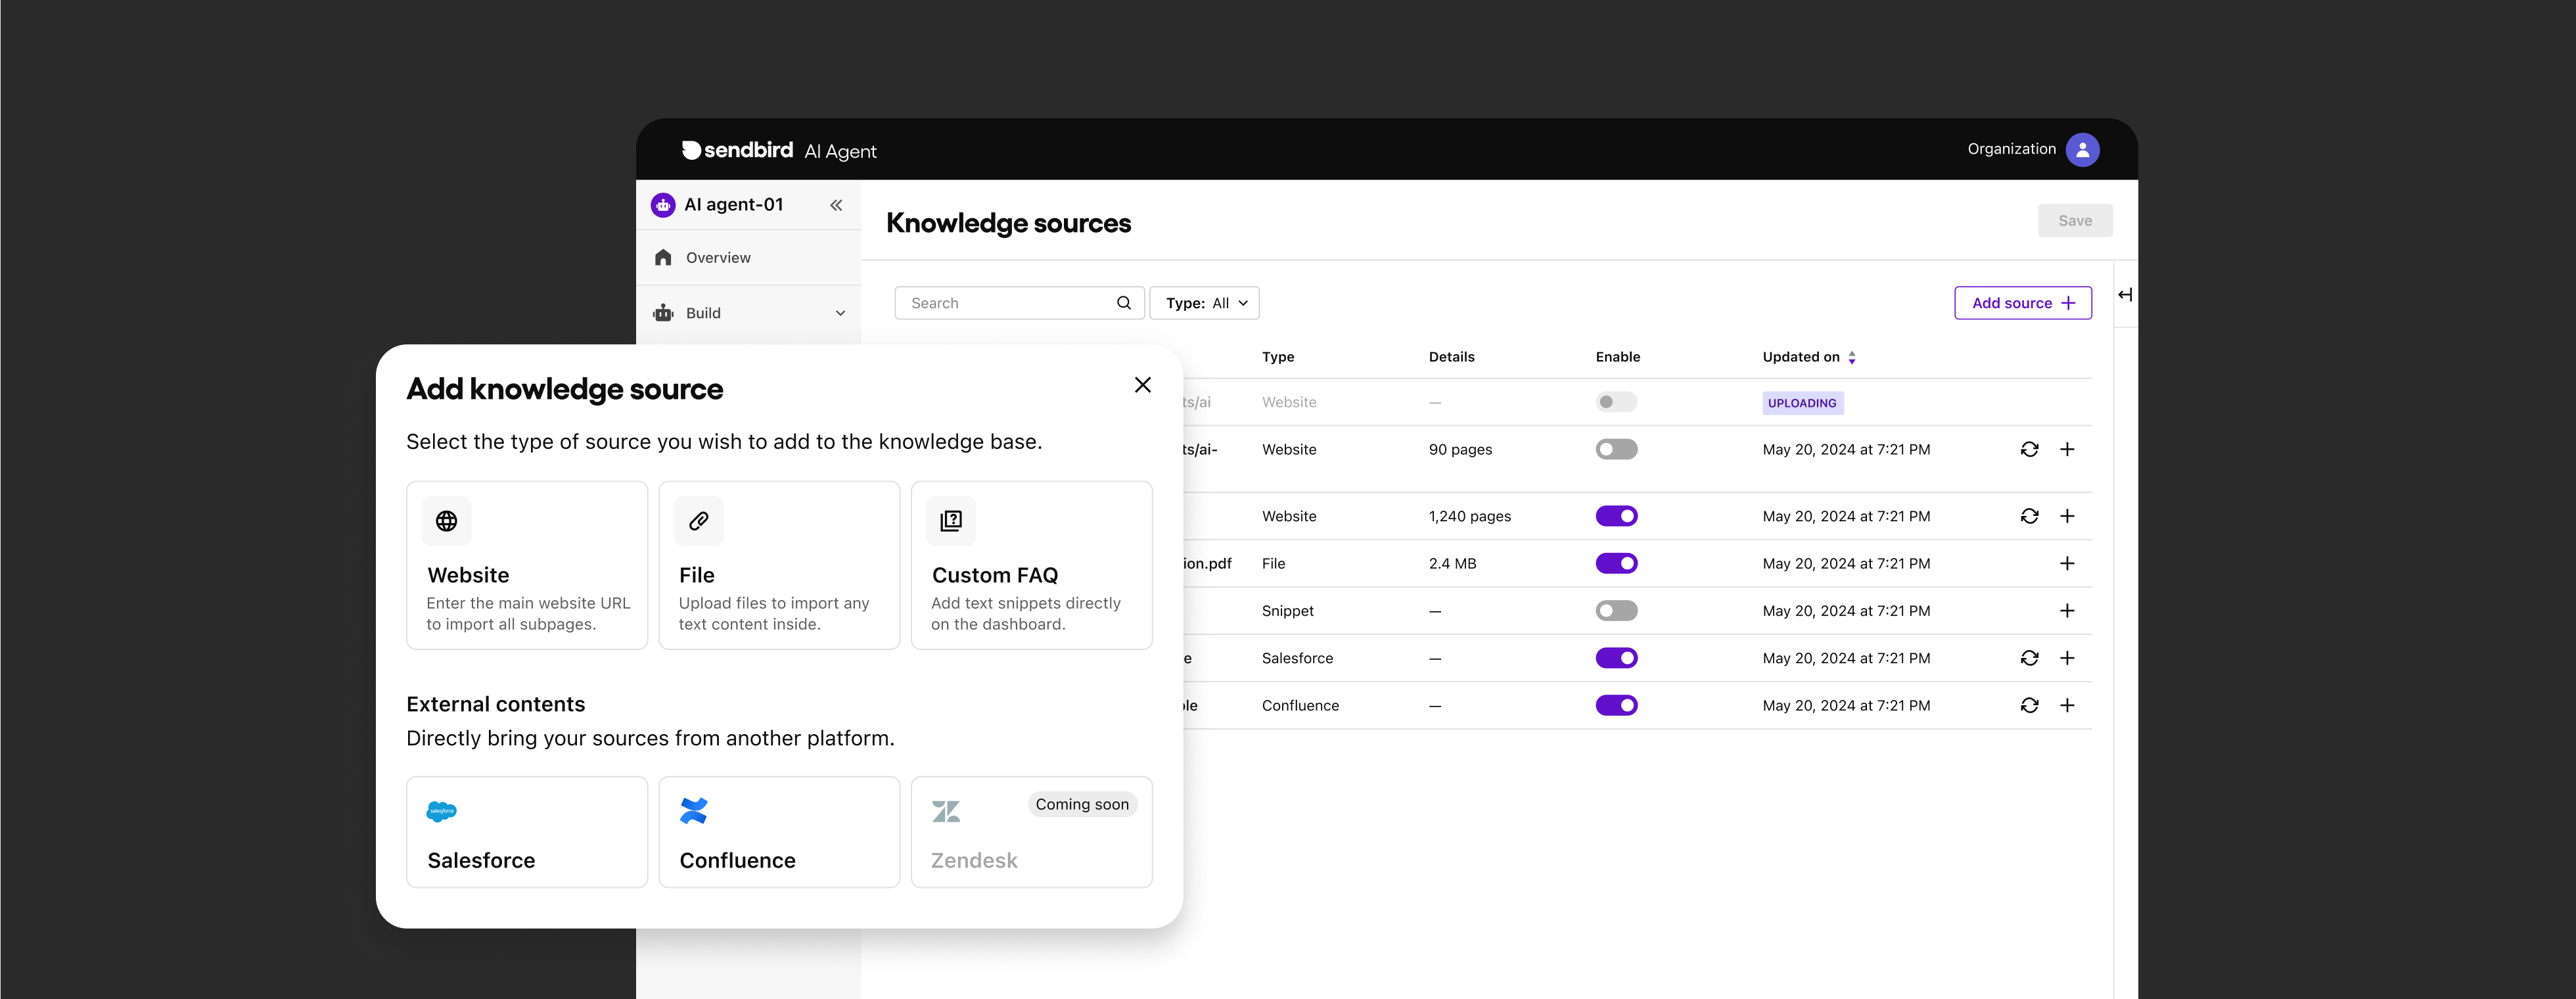Click the search magnifier icon

pyautogui.click(x=1123, y=303)
